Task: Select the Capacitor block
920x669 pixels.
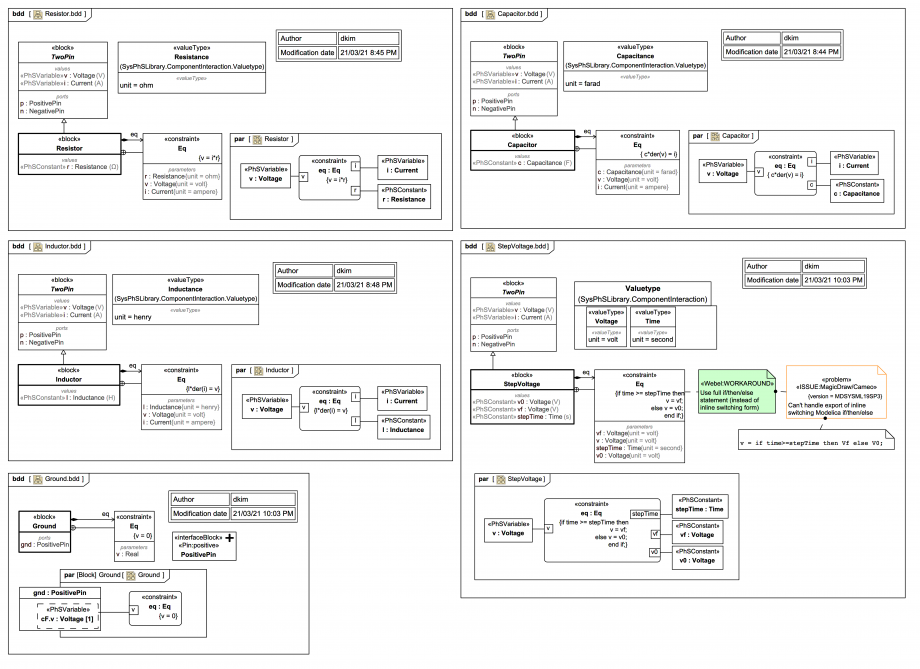Action: click(x=521, y=144)
